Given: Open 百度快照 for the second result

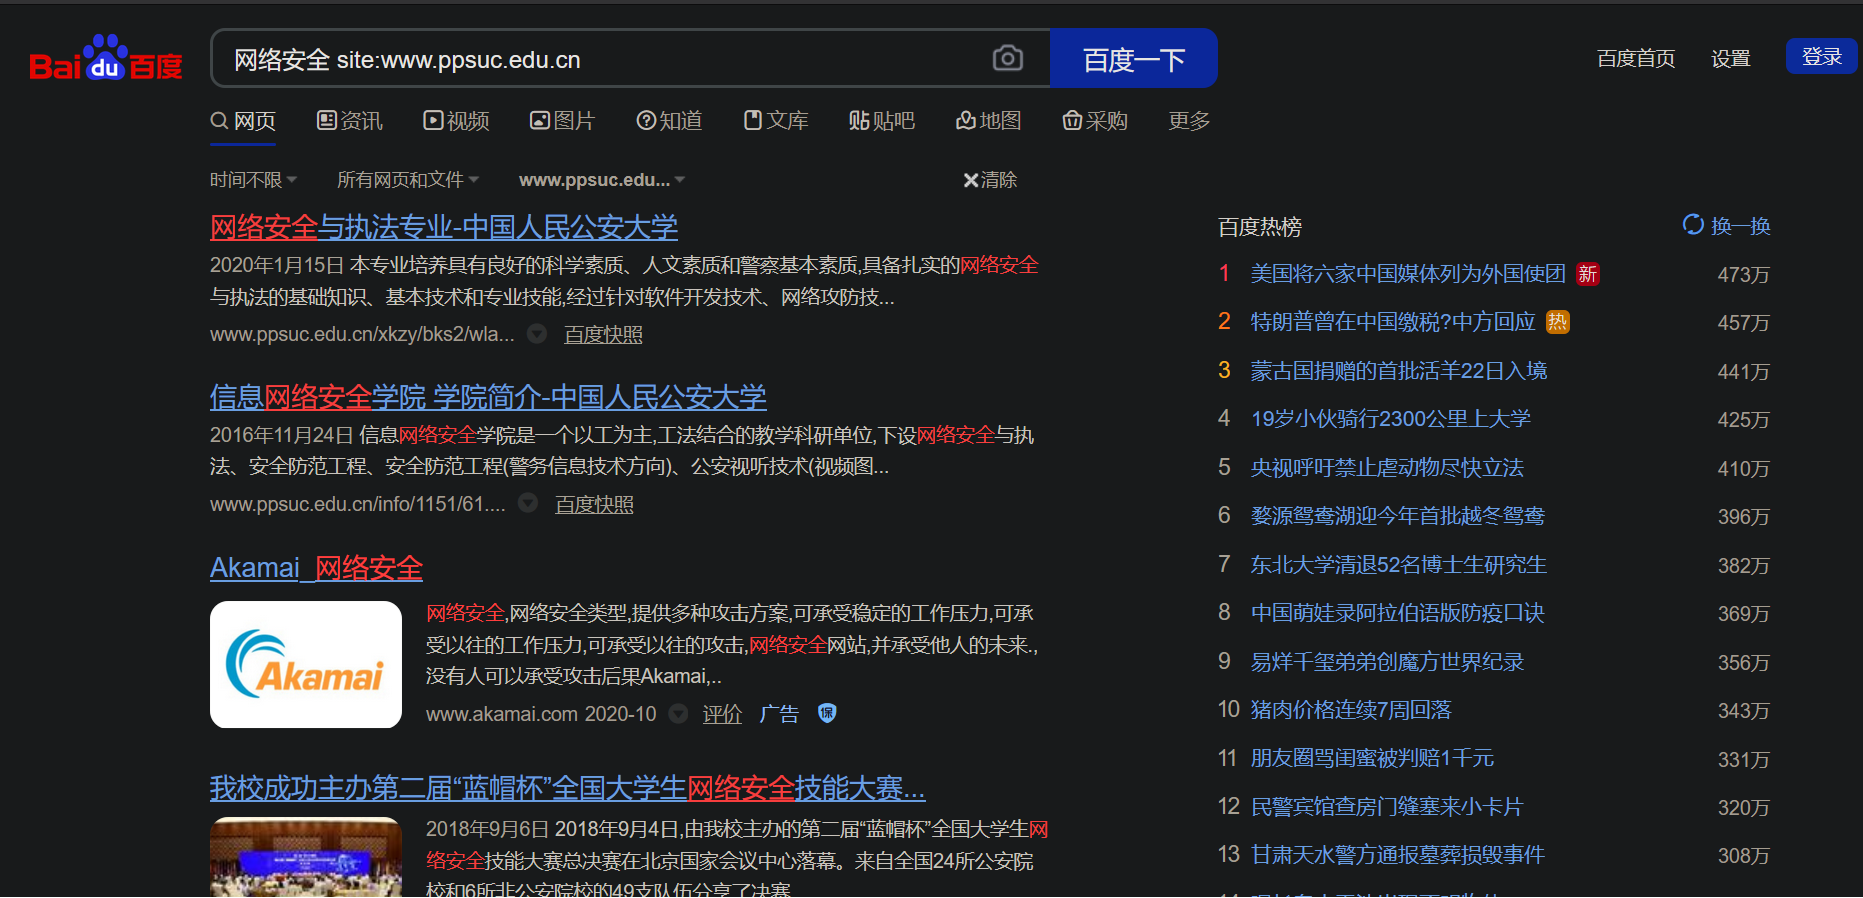Looking at the screenshot, I should (594, 505).
